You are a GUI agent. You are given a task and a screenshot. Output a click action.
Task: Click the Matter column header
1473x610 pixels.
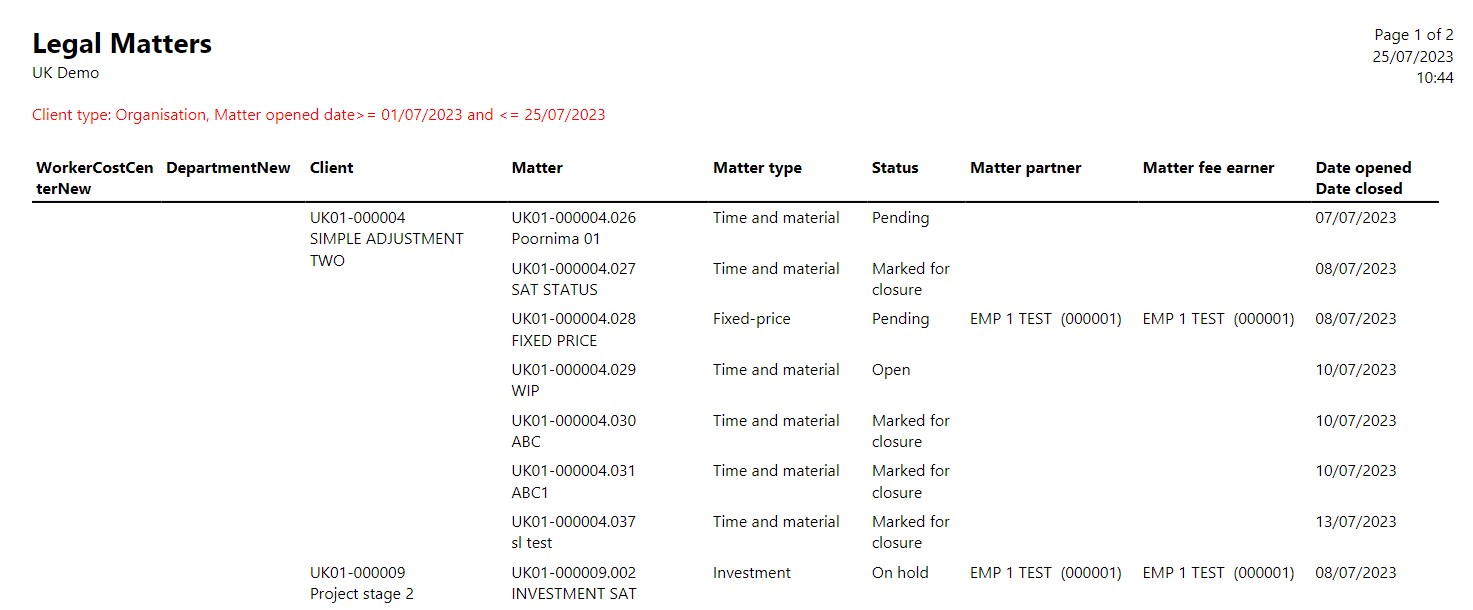coord(537,168)
